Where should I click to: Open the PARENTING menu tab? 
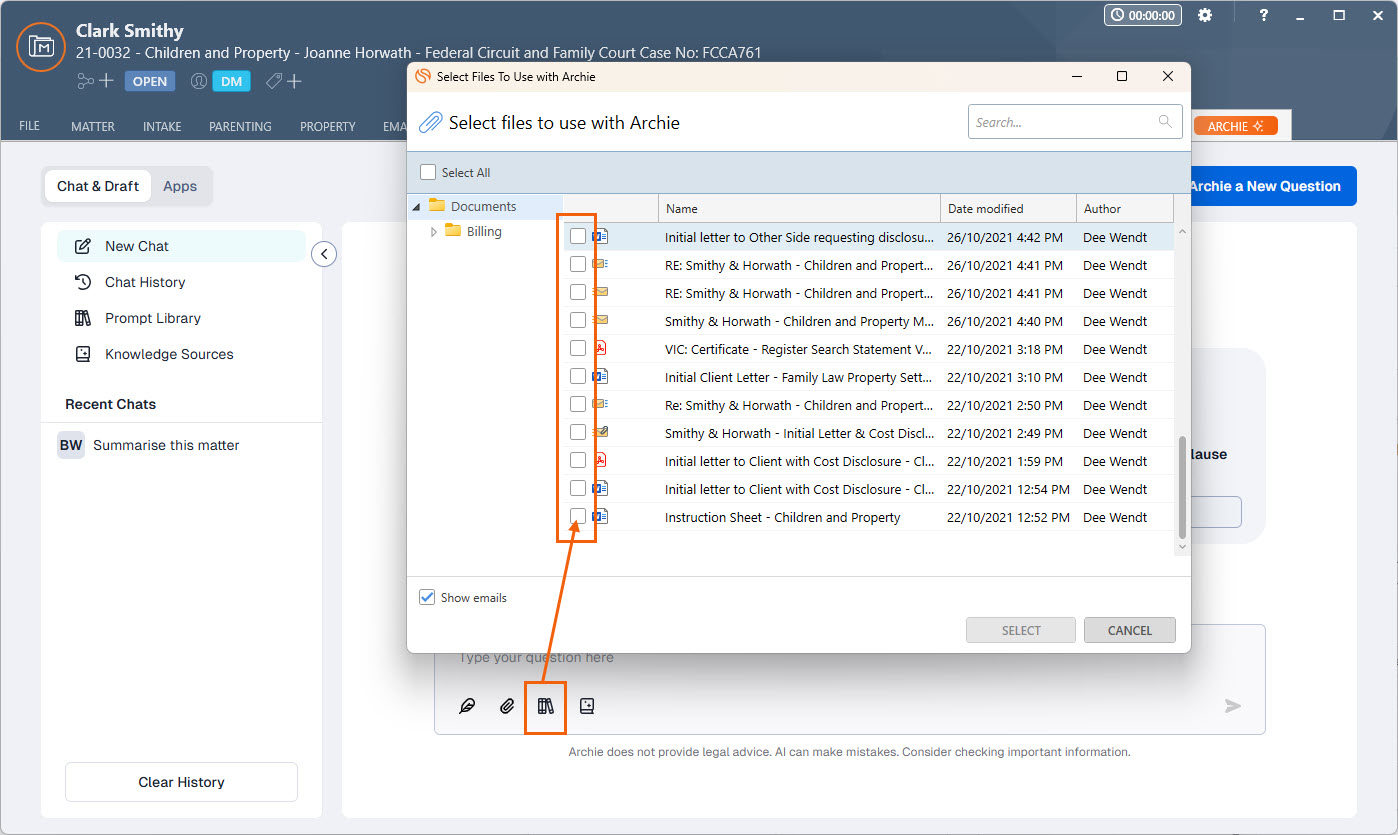240,127
